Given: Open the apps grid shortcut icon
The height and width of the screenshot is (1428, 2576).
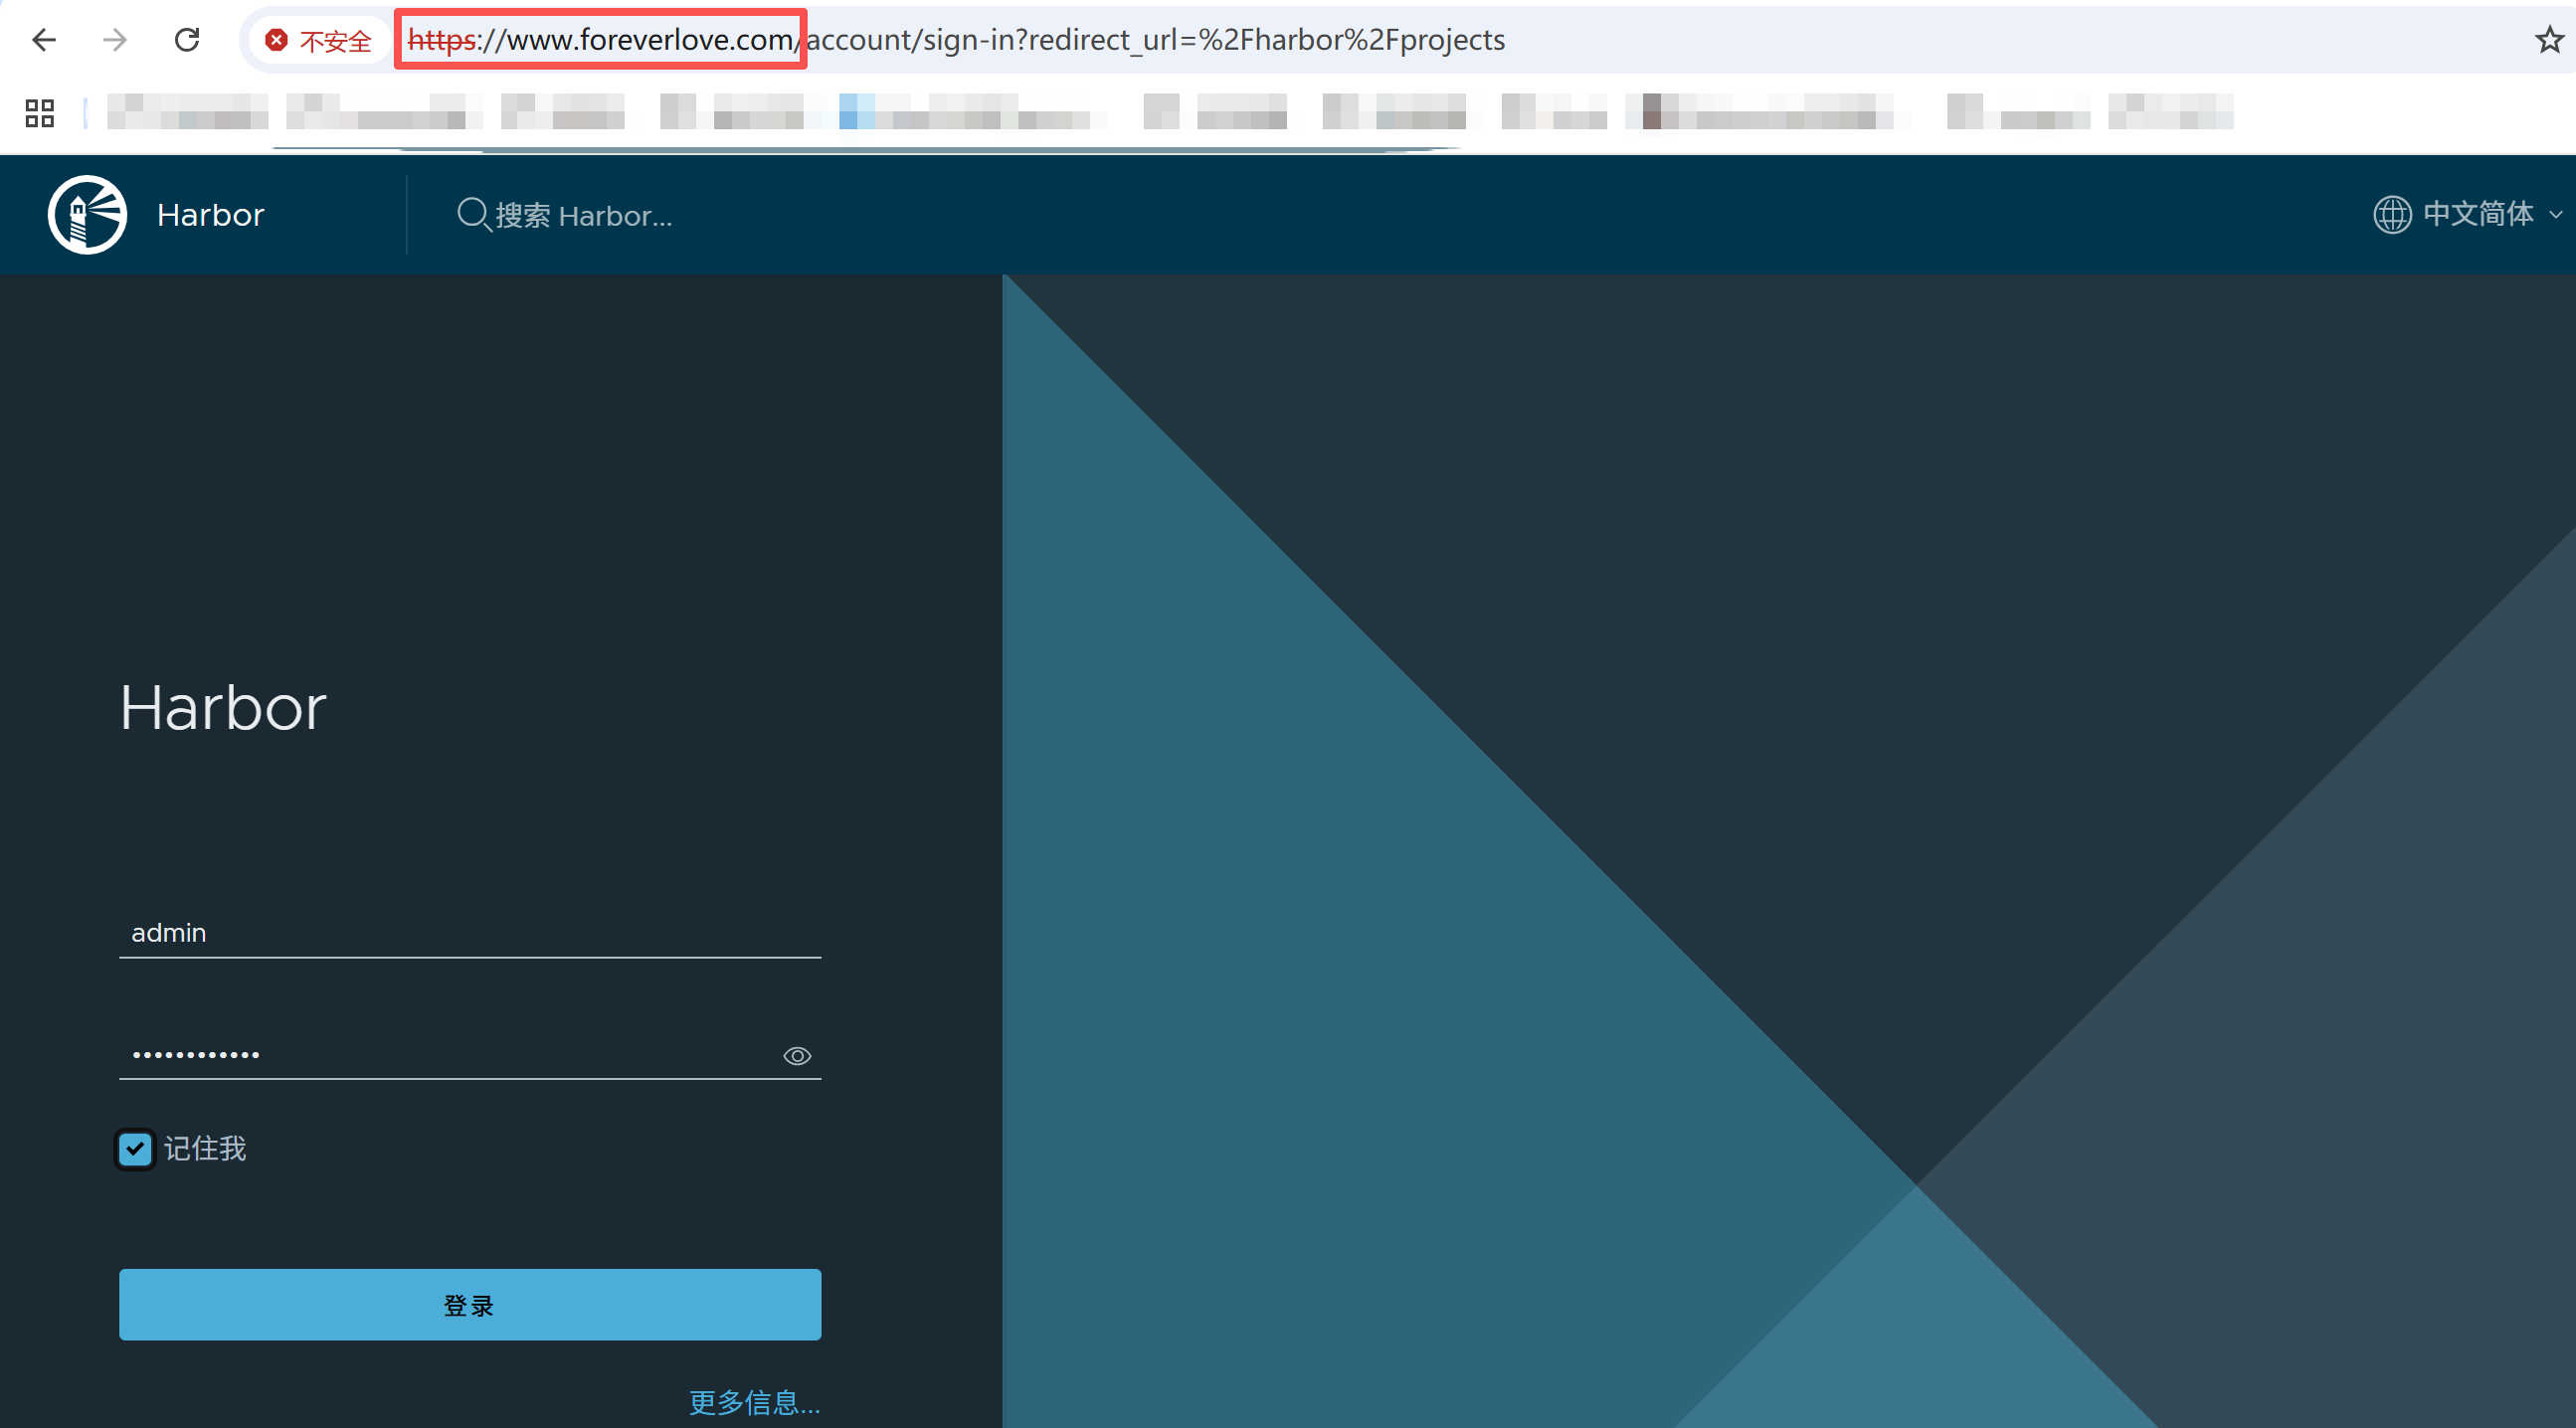Looking at the screenshot, I should coord(39,113).
